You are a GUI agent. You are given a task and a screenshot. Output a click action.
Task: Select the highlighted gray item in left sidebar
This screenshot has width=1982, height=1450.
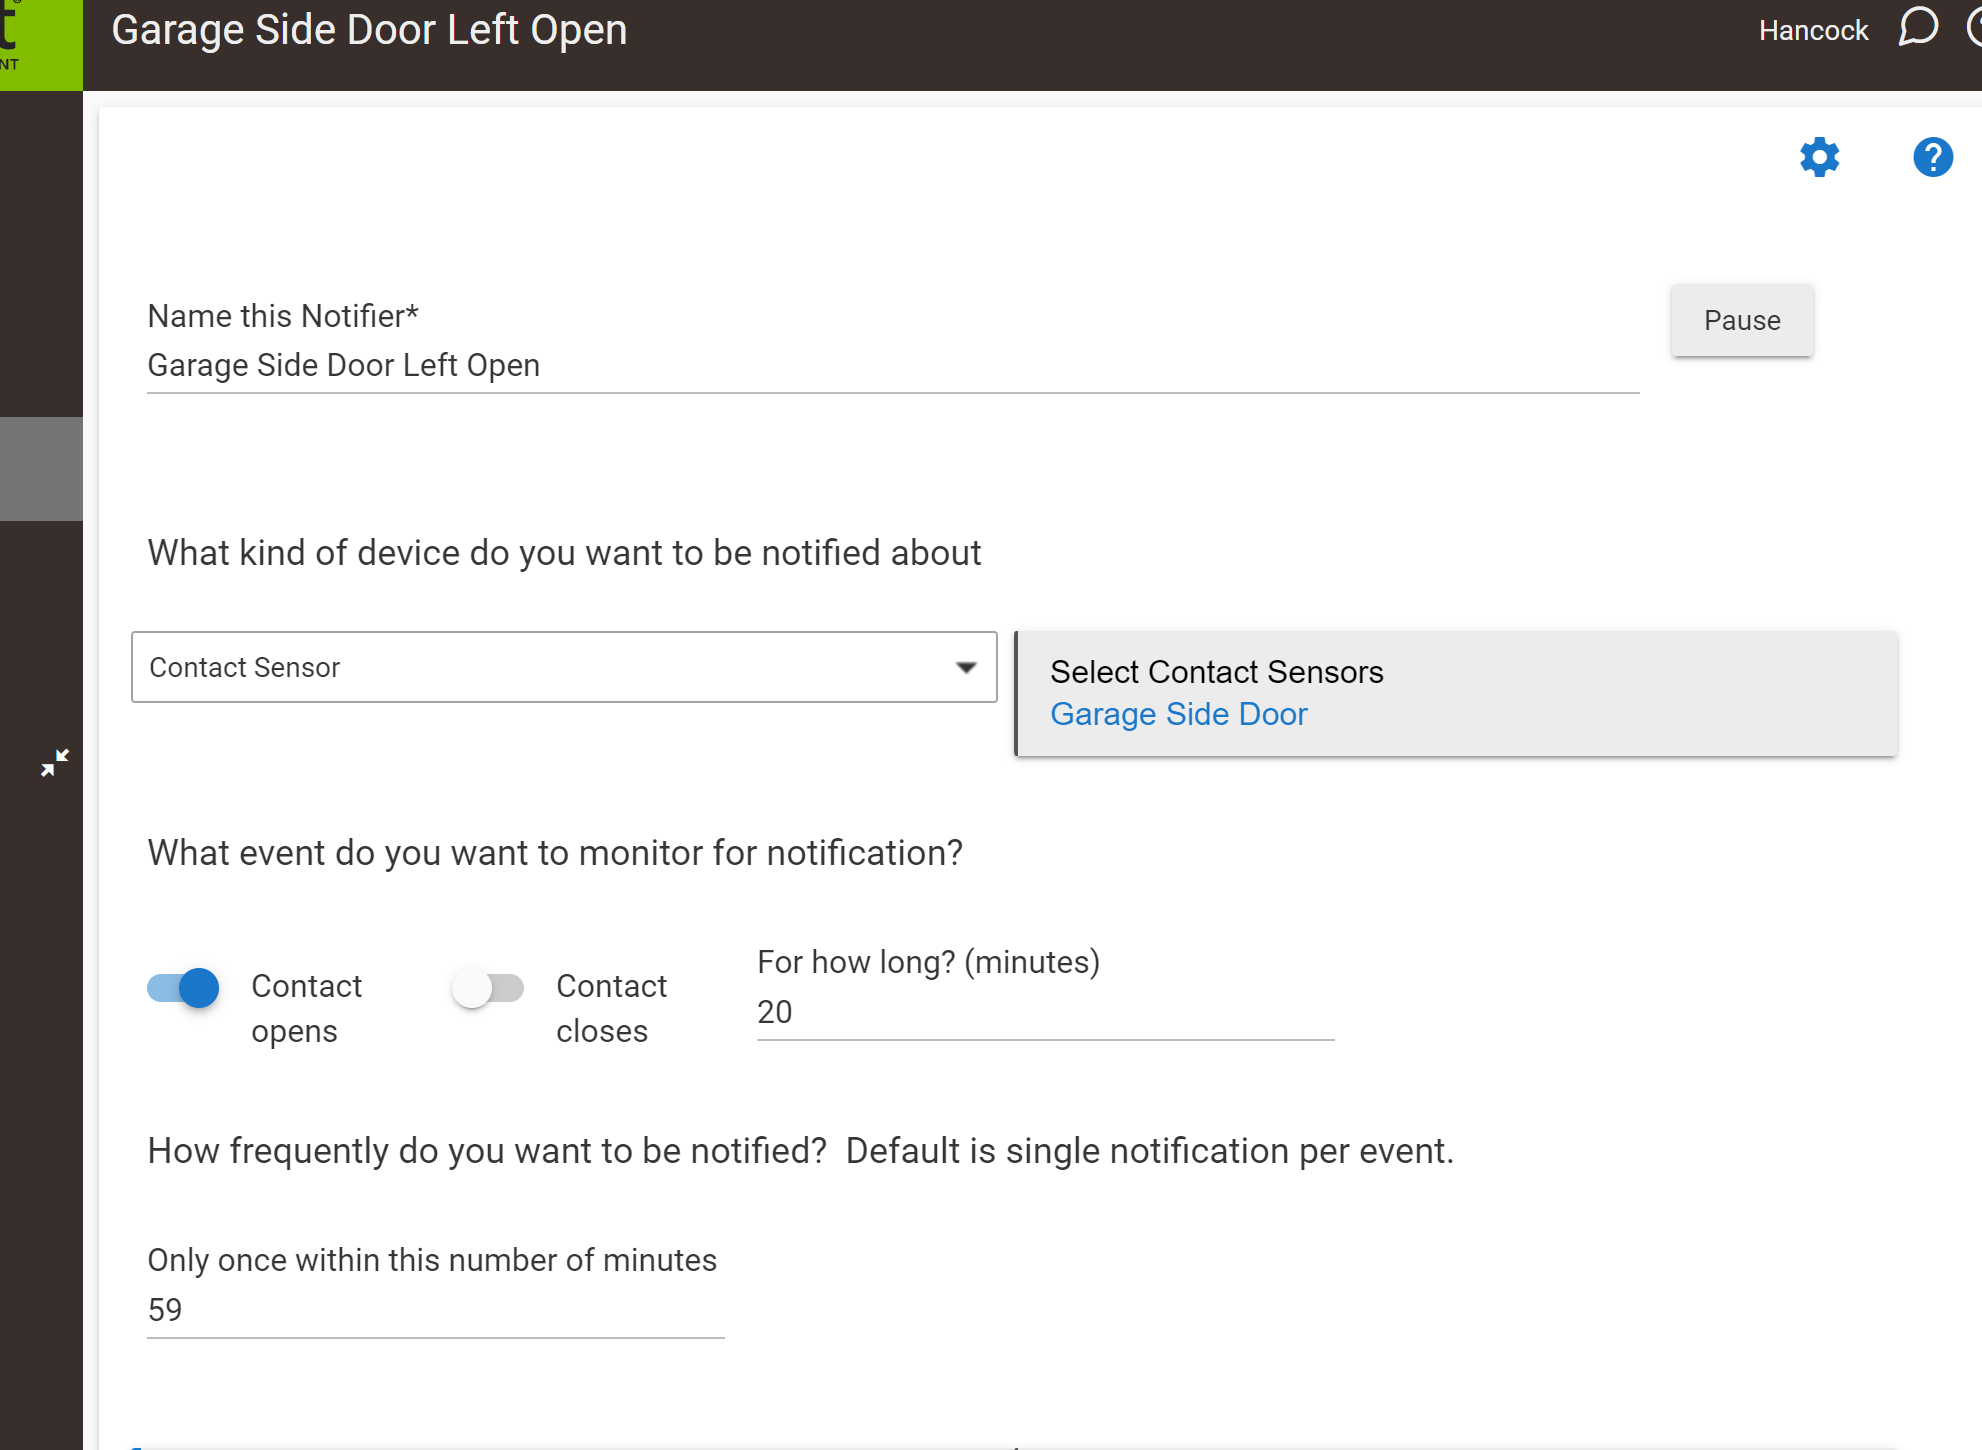tap(41, 468)
